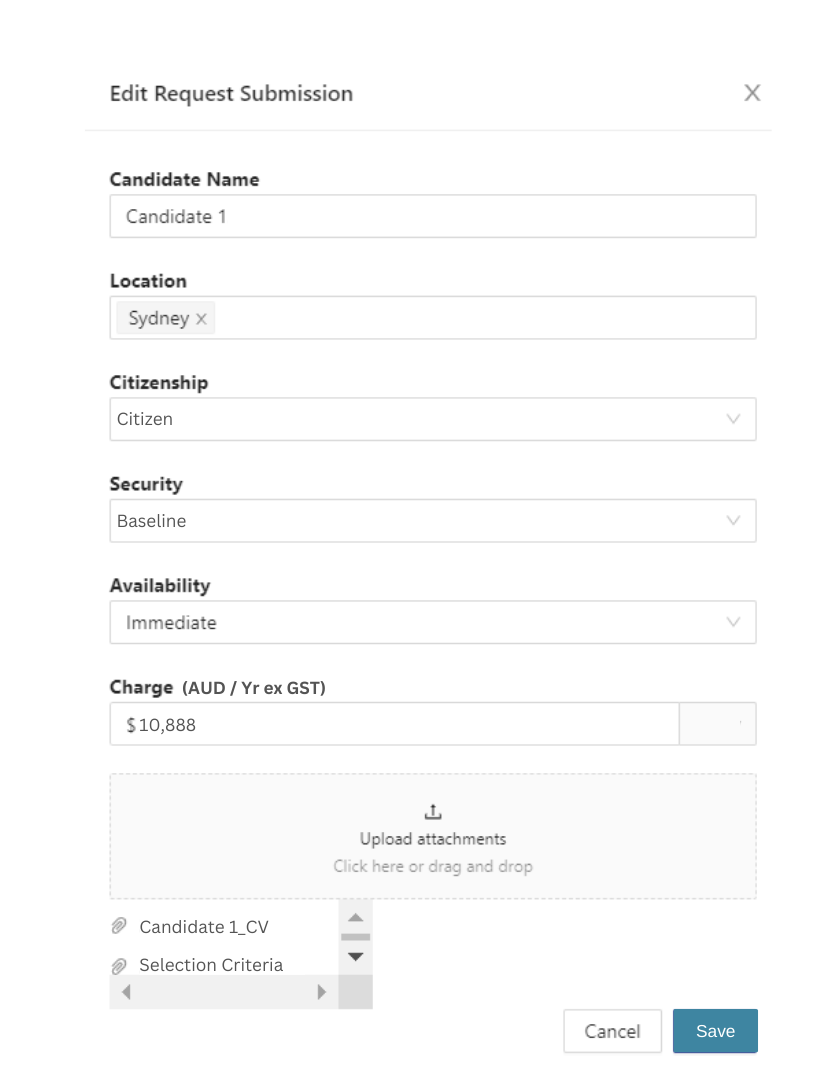Screen dimensions: 818x1080
Task: Click the charge currency stepper control
Action: pos(717,723)
